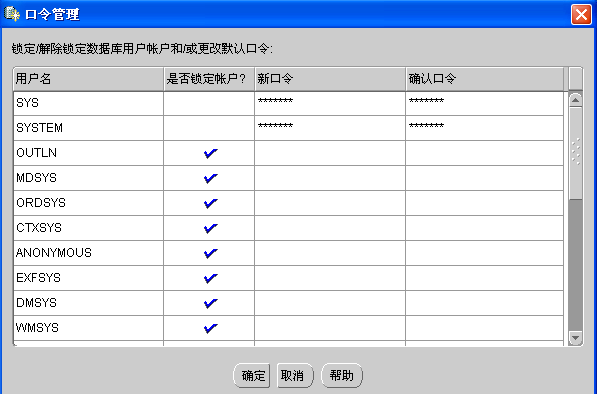
Task: Toggle the CTXSYS lock checkmark
Action: pyautogui.click(x=210, y=228)
